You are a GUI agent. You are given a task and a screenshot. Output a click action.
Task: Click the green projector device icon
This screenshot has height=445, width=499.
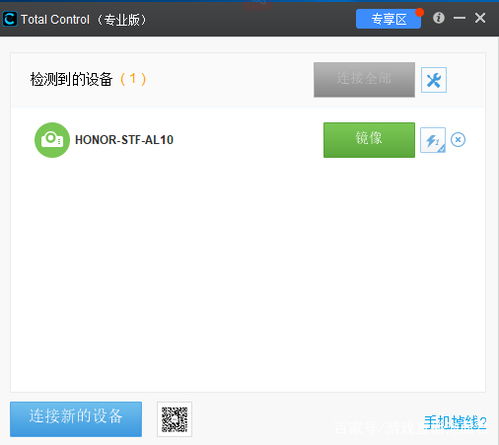(x=52, y=140)
